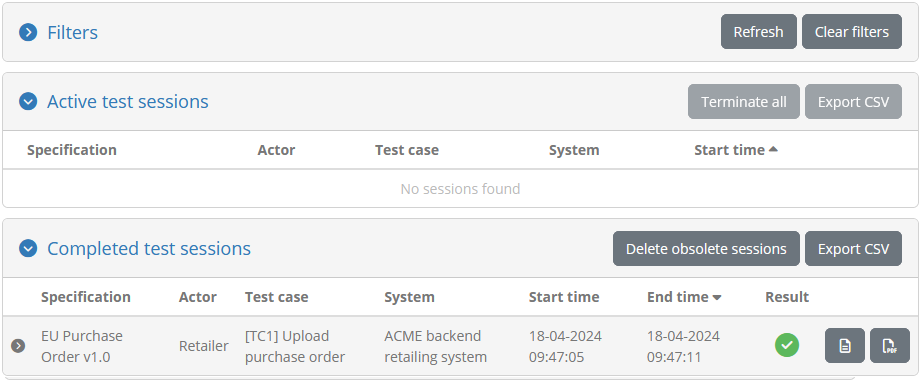The height and width of the screenshot is (382, 921).
Task: Expand the Filters panel chevron
Action: tap(28, 32)
